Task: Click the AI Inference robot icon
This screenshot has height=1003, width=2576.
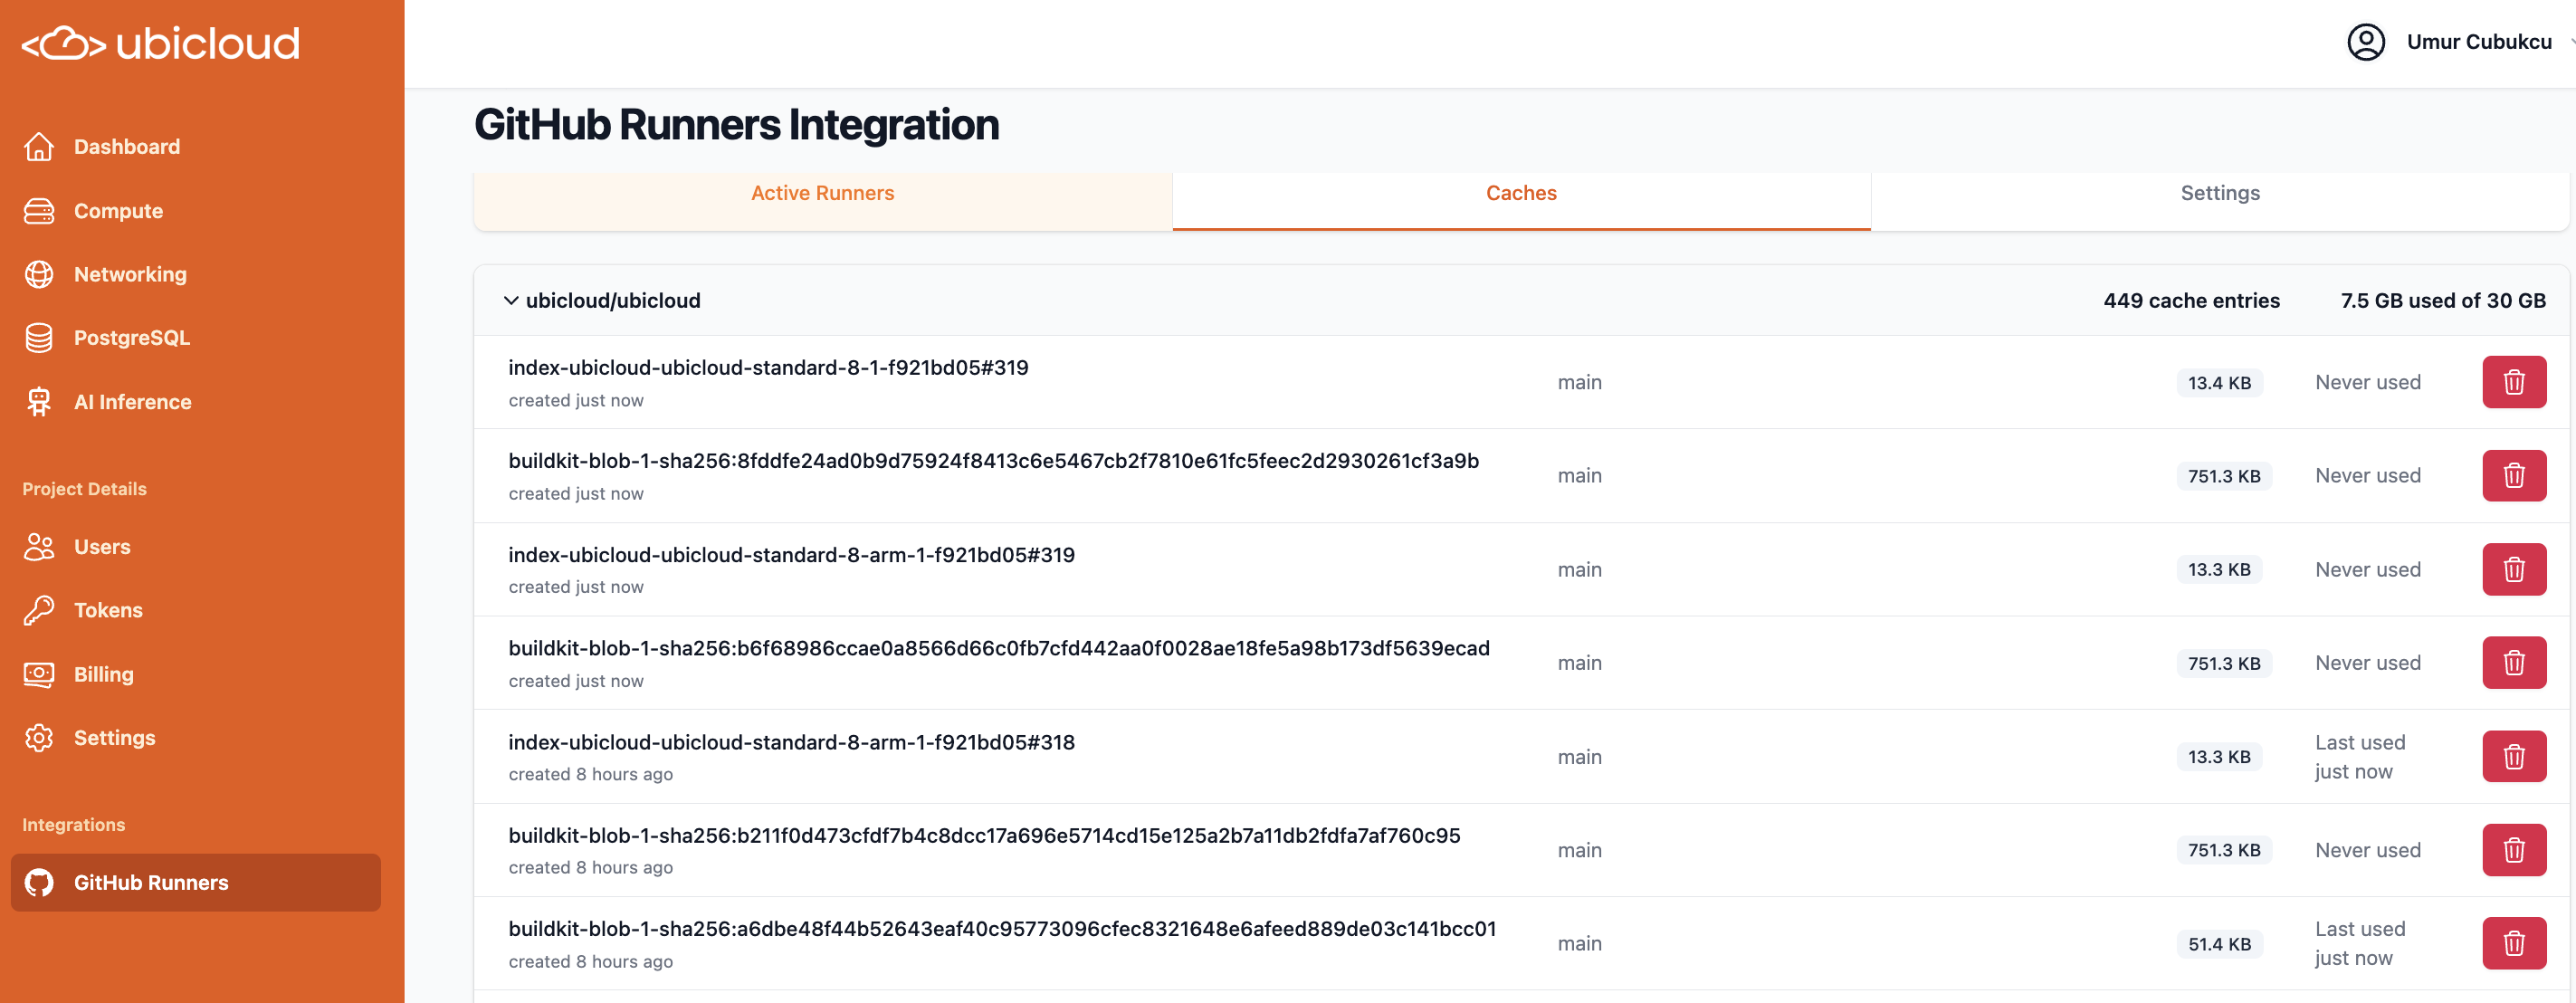Action: 39,401
